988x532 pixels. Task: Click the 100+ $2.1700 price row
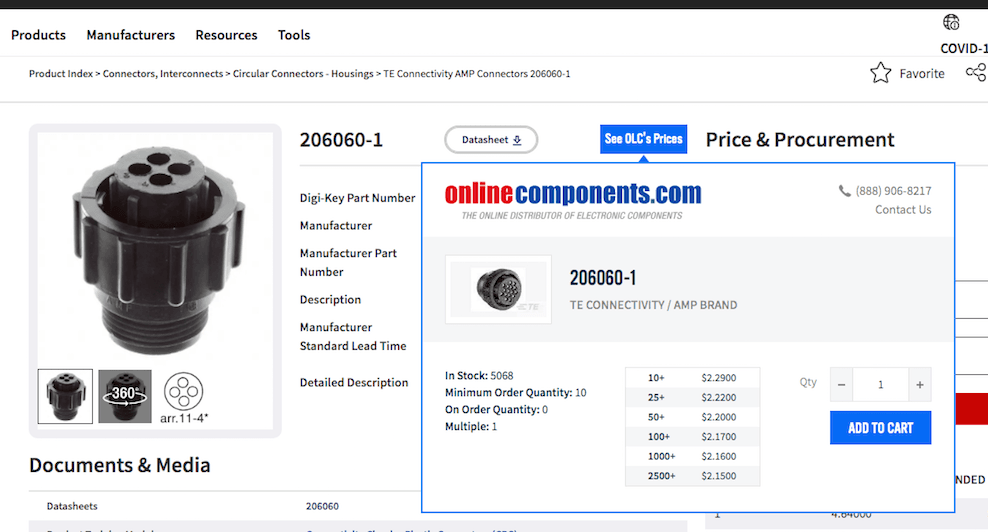pyautogui.click(x=692, y=436)
